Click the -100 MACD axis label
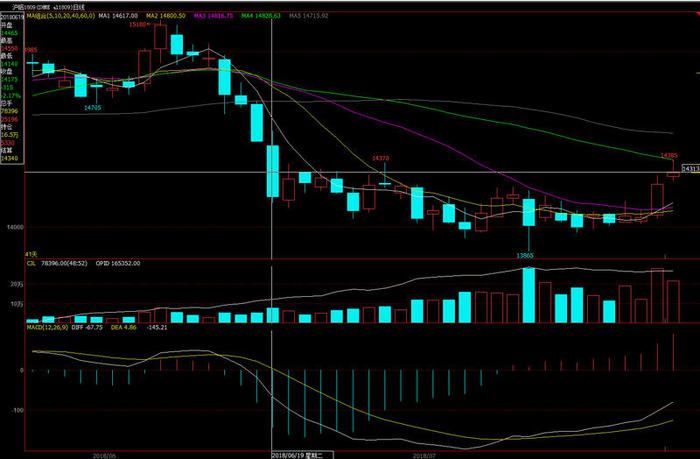 tap(17, 410)
